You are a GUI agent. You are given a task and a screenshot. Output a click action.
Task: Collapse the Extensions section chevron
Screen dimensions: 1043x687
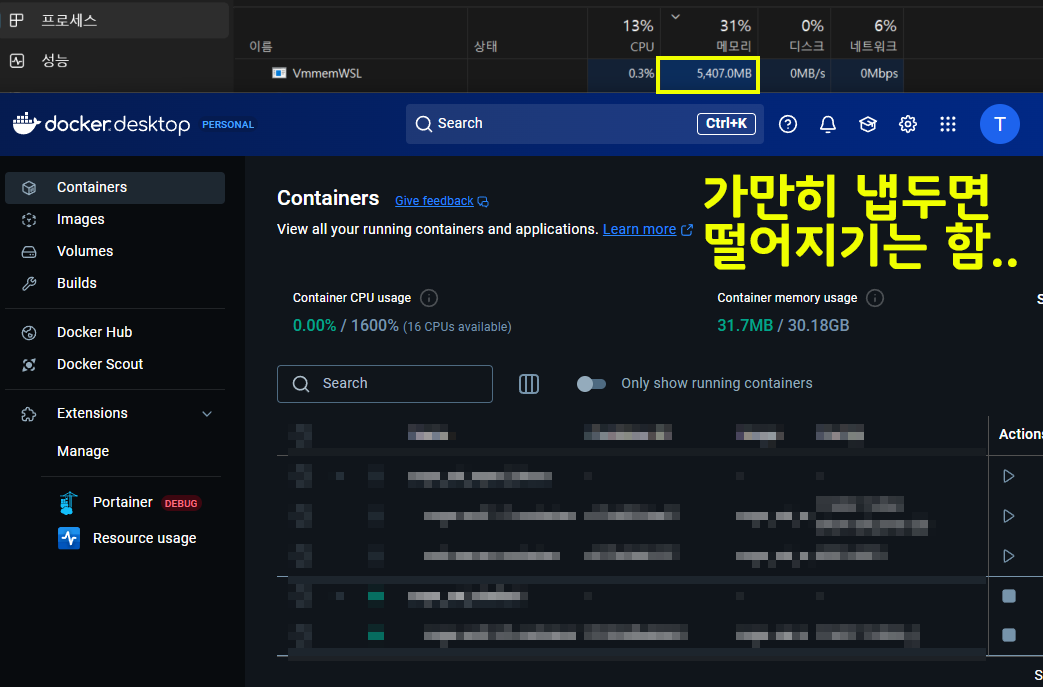point(207,414)
